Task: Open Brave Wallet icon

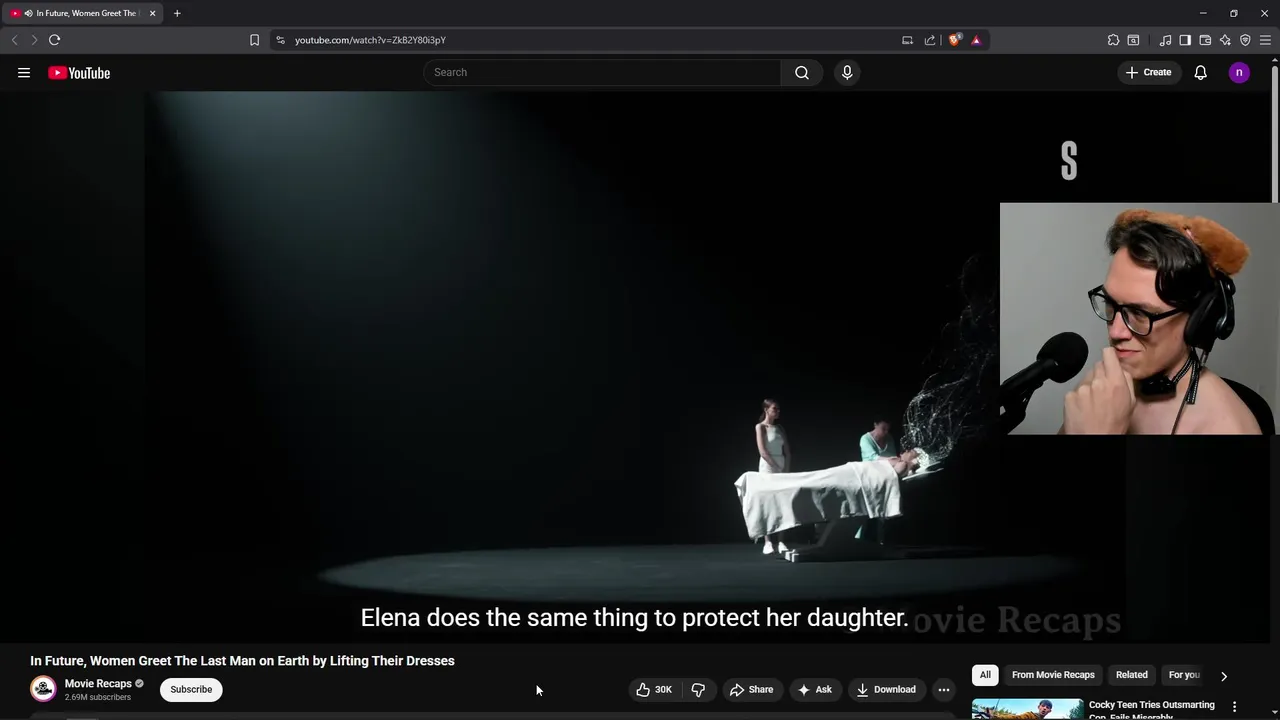Action: [1205, 40]
